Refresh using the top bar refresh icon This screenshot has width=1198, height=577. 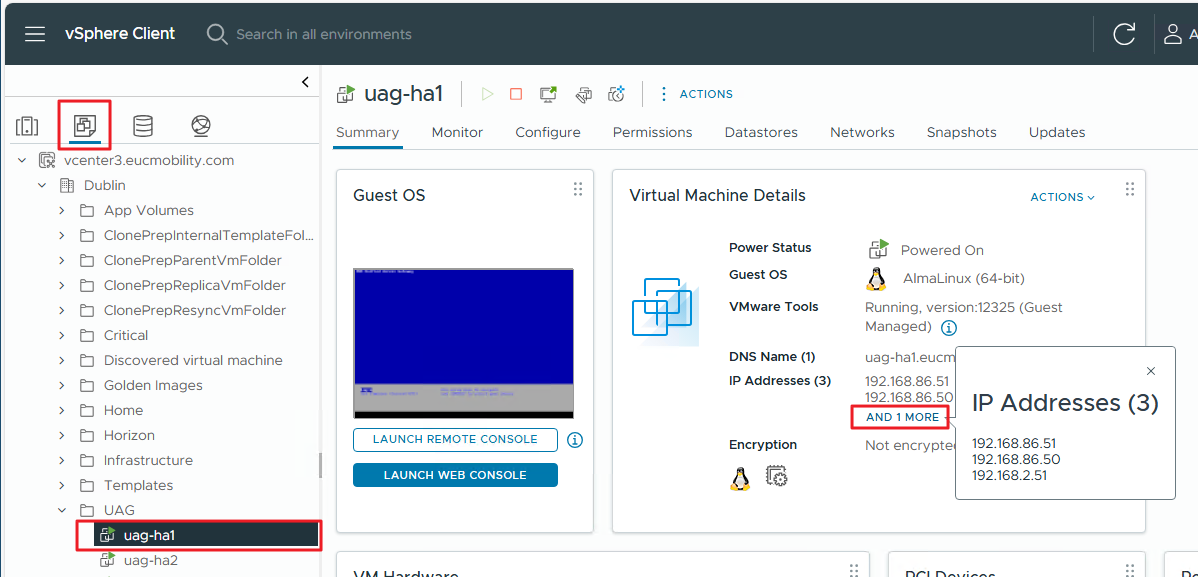(x=1124, y=34)
